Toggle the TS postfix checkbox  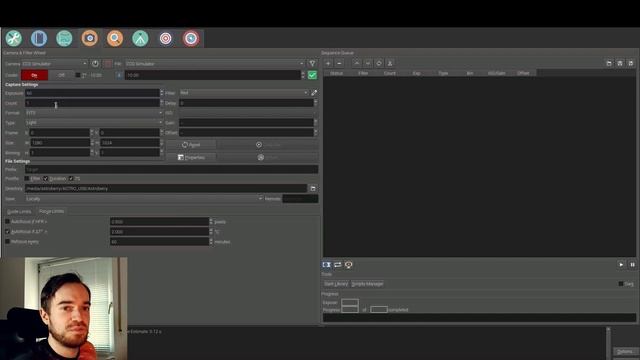(71, 179)
